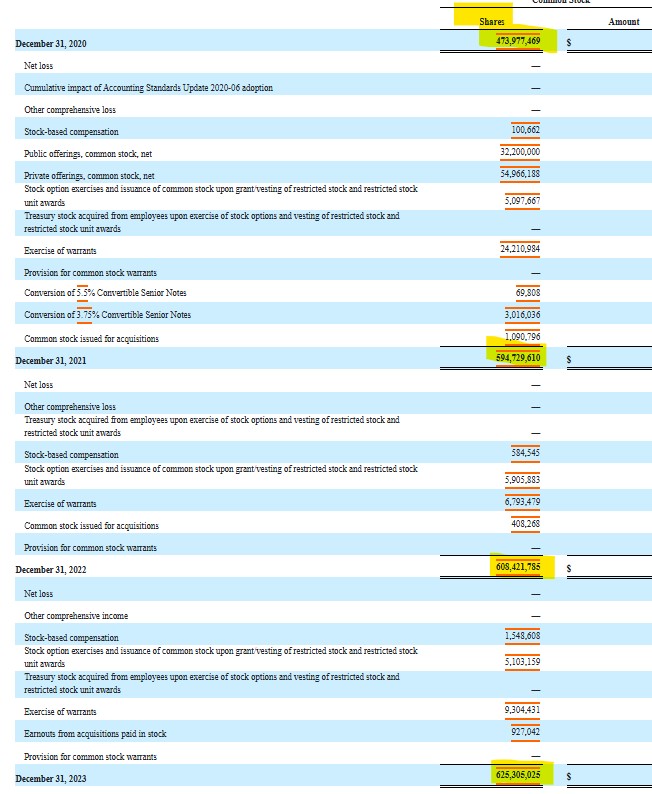This screenshot has height=794, width=652.
Task: Select the value 54,966,188
Action: pyautogui.click(x=520, y=174)
